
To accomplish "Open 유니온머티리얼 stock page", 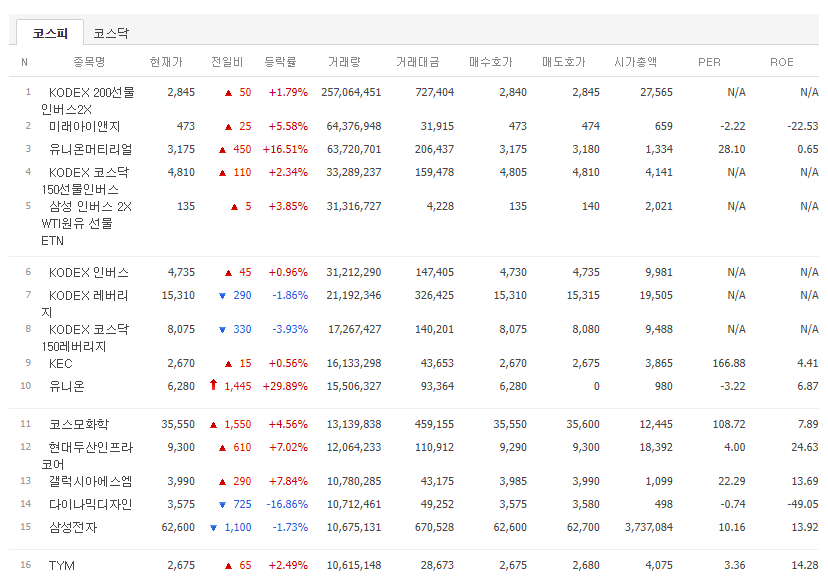I will (x=90, y=149).
